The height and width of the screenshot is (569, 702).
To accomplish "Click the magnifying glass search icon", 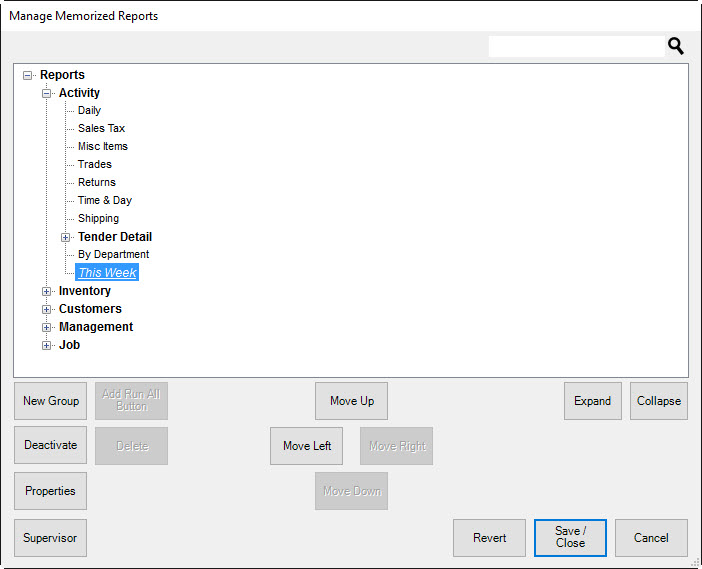I will (x=676, y=46).
